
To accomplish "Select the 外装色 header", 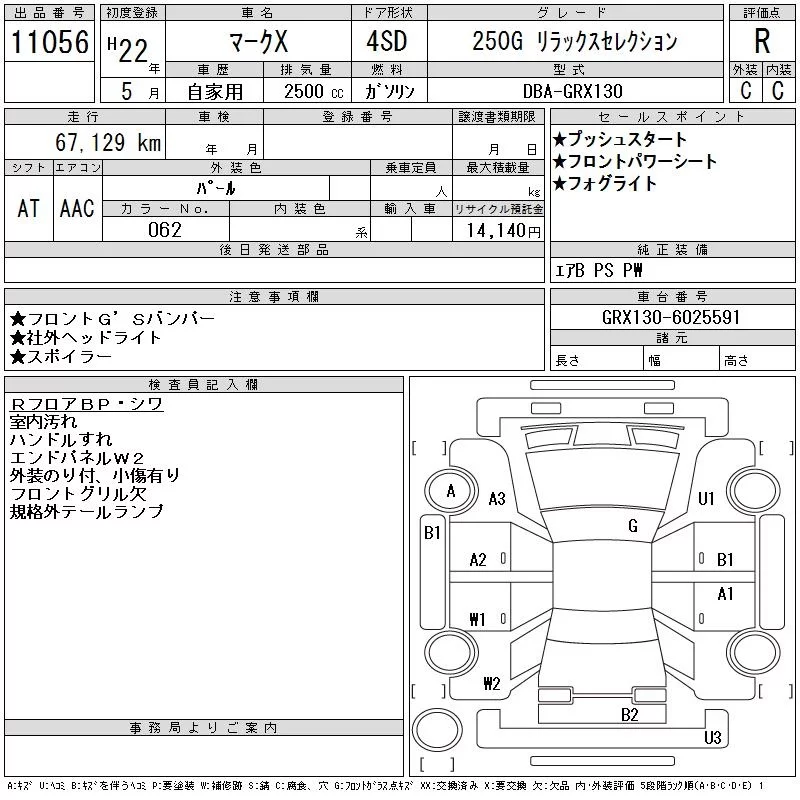I will coord(236,167).
